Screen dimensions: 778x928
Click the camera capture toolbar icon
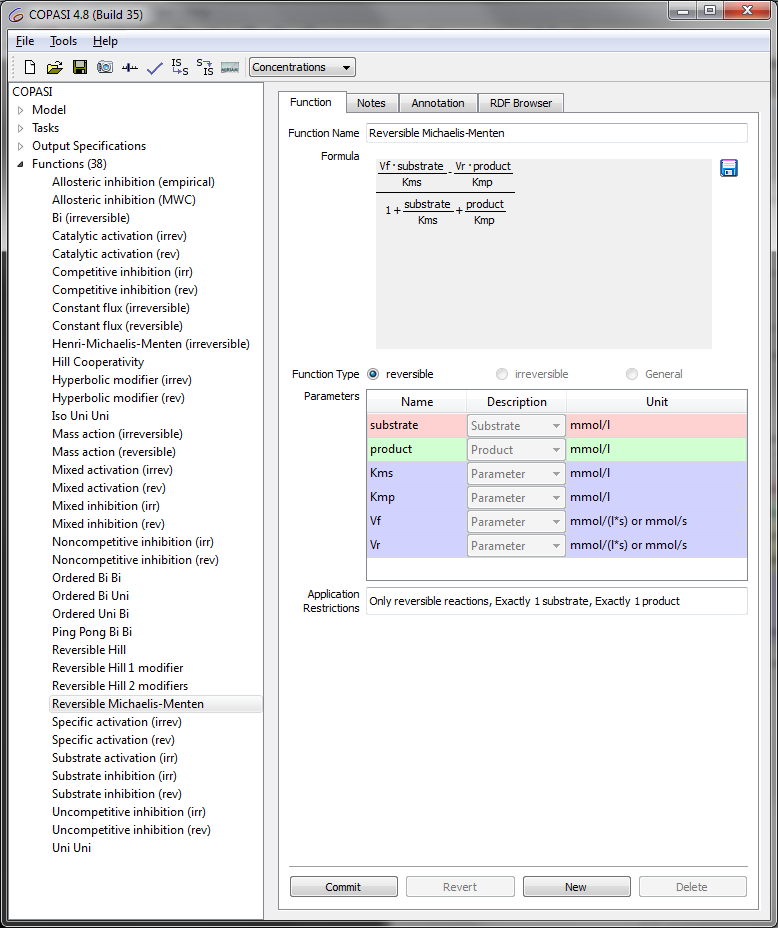tap(104, 67)
